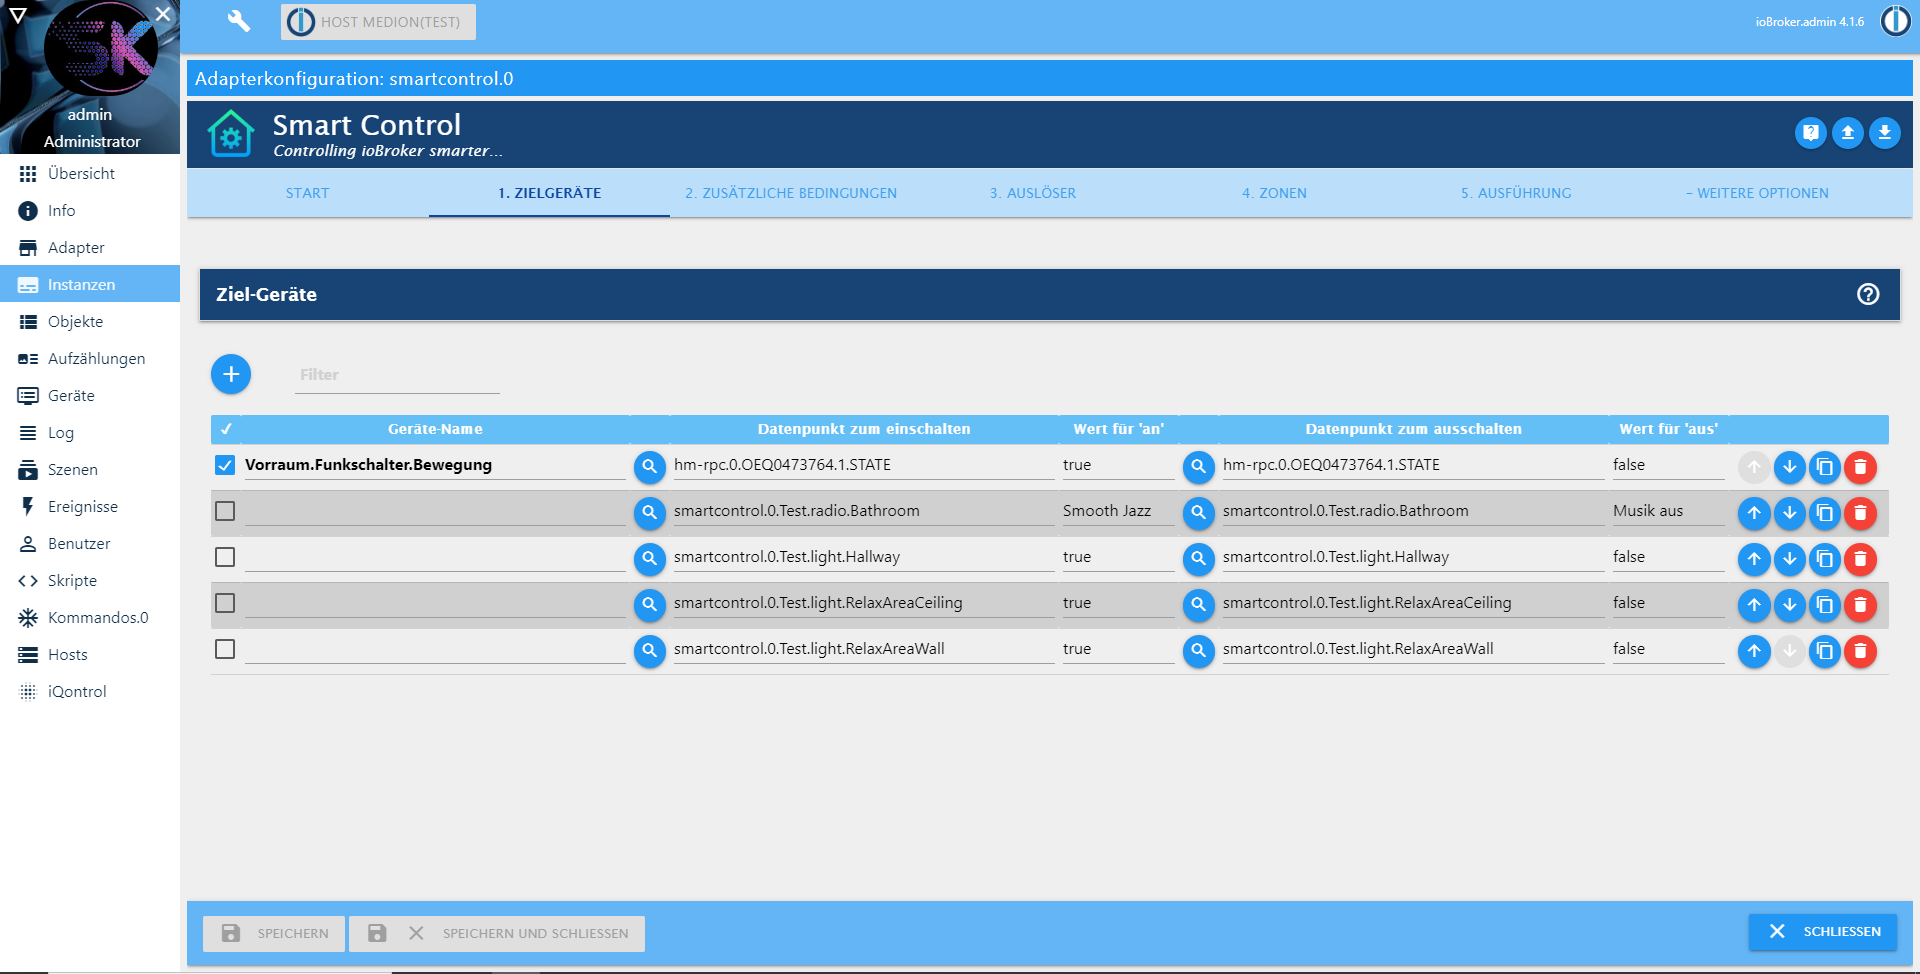The width and height of the screenshot is (1920, 974).
Task: Toggle the select-all checkbox in table header
Action: pyautogui.click(x=226, y=429)
